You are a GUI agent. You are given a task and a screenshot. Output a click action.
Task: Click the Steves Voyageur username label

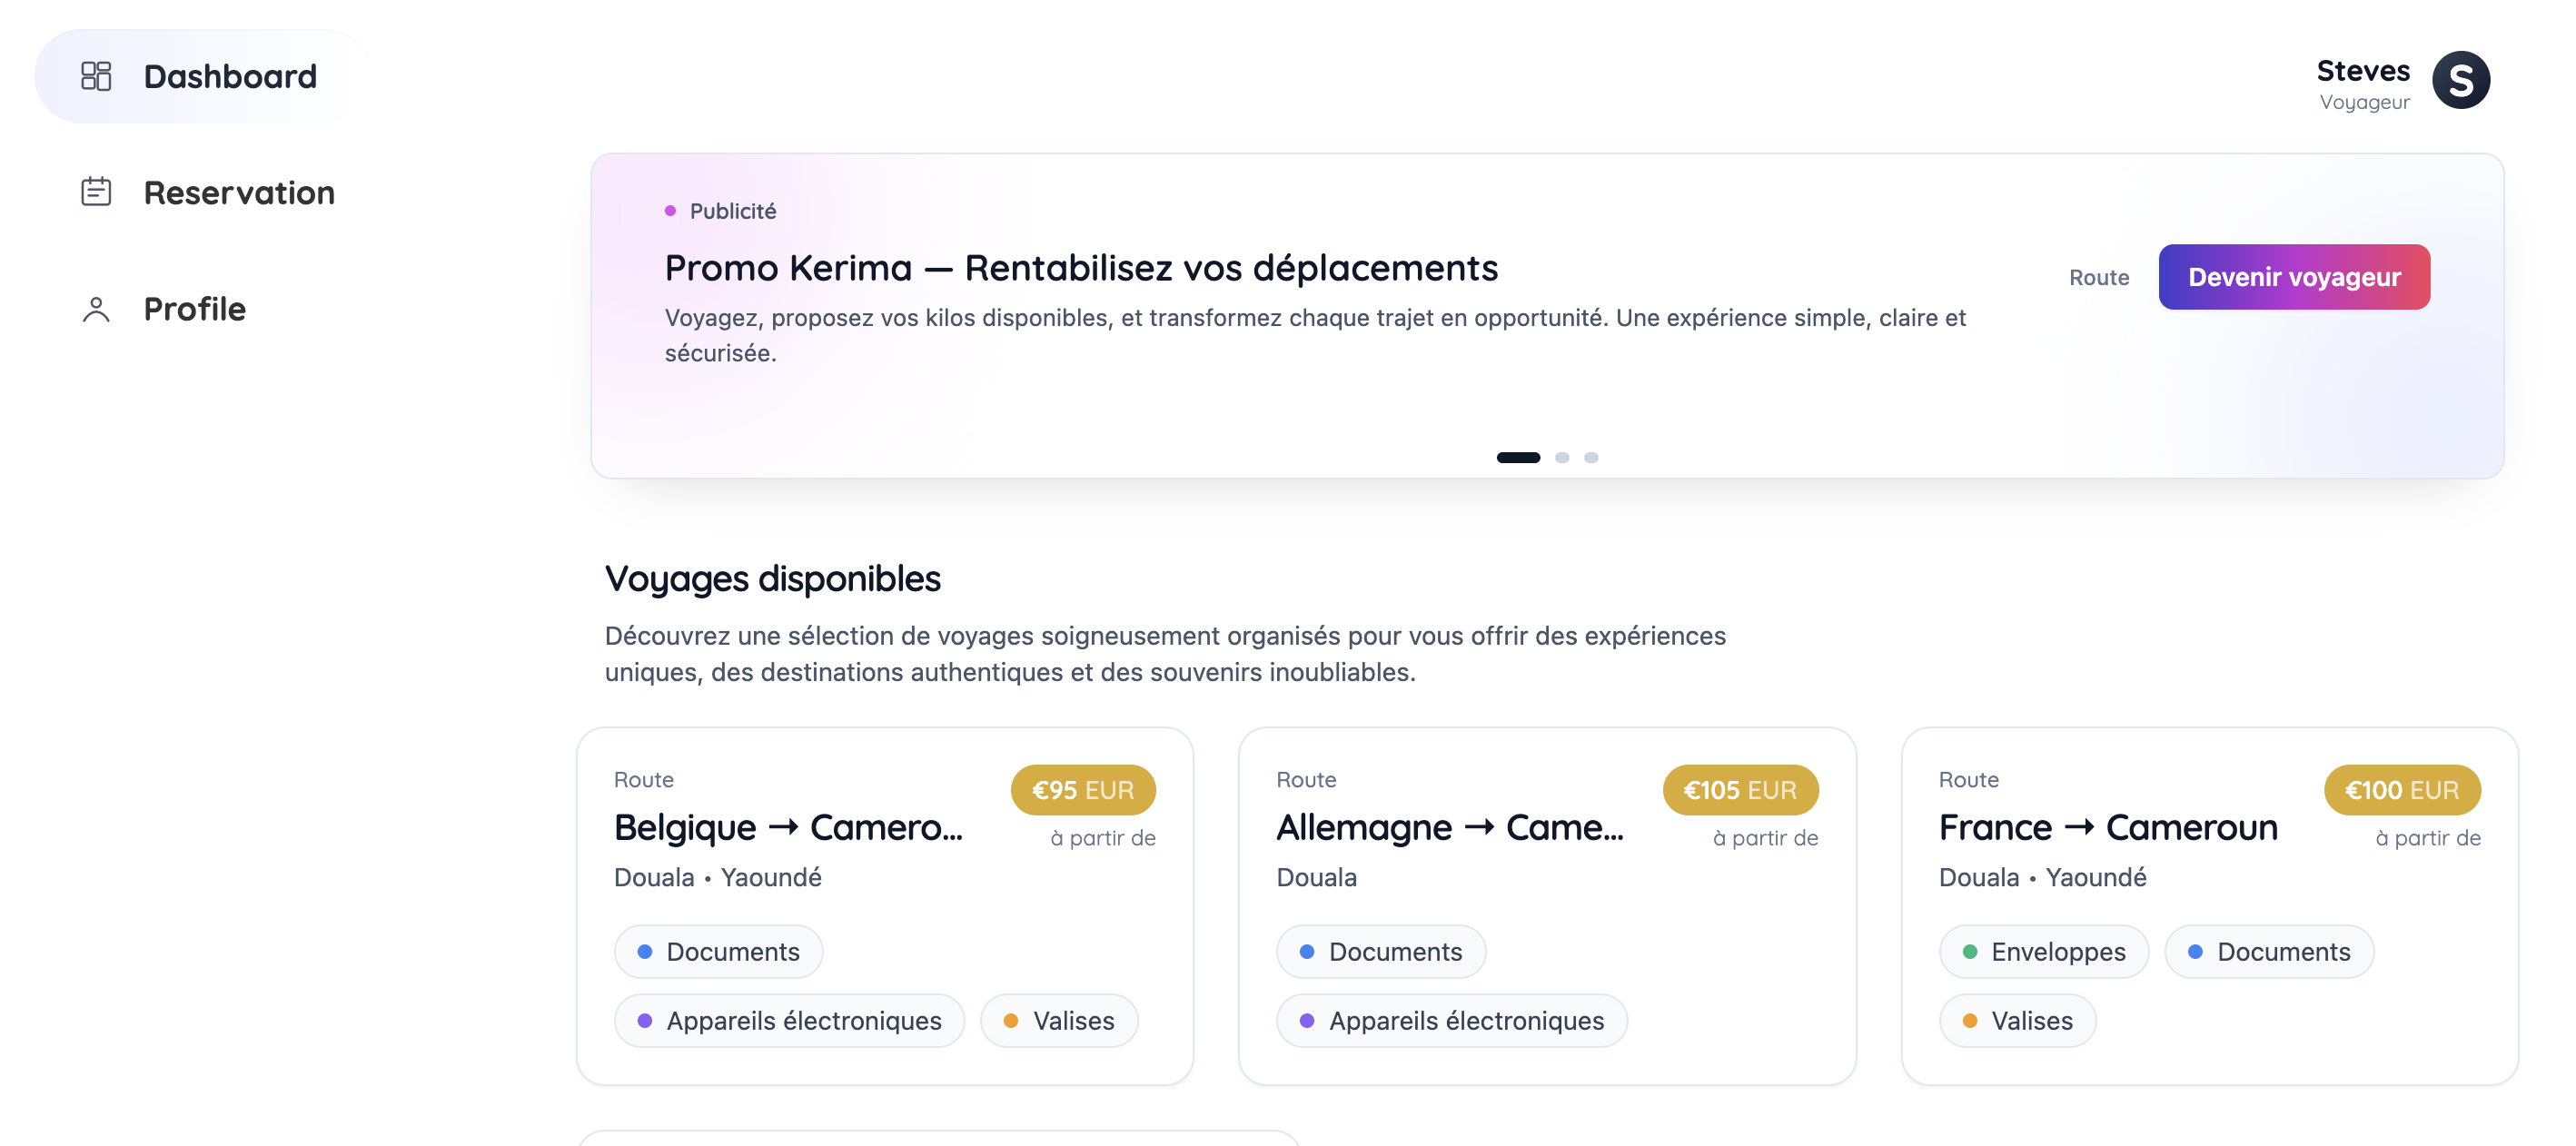(2363, 72)
